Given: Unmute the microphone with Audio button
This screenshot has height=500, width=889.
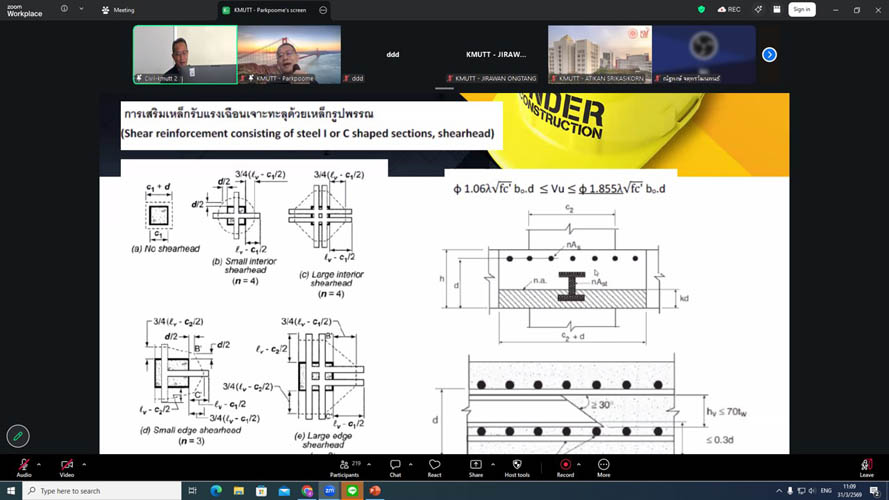Looking at the screenshot, I should click(23, 466).
